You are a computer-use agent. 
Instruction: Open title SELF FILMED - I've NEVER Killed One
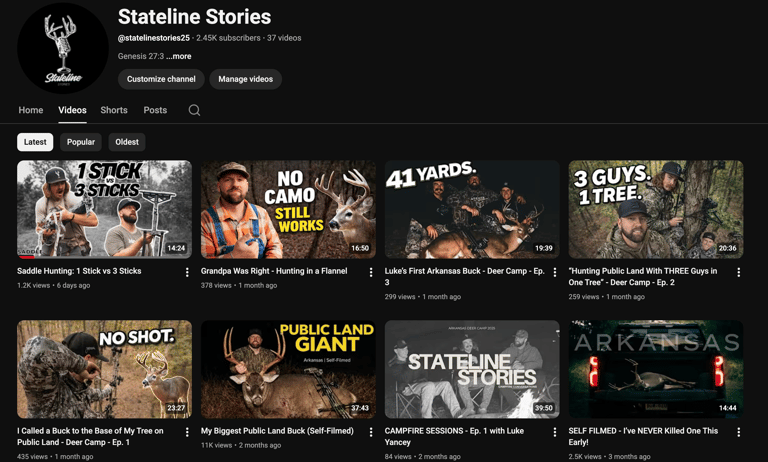point(643,437)
